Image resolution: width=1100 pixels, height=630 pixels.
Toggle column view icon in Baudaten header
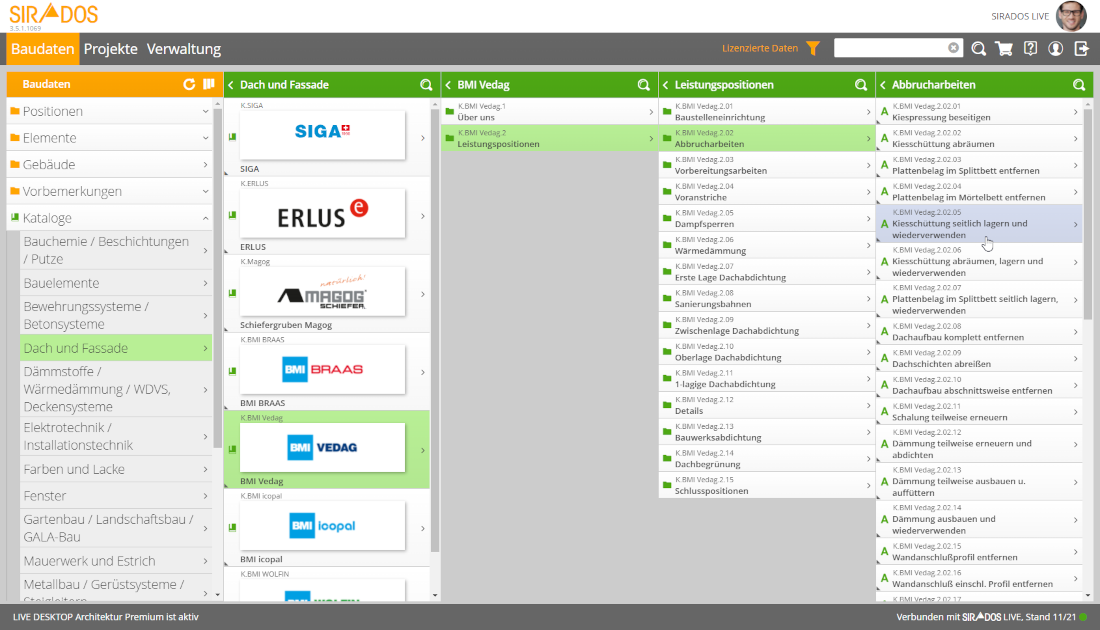pos(208,85)
